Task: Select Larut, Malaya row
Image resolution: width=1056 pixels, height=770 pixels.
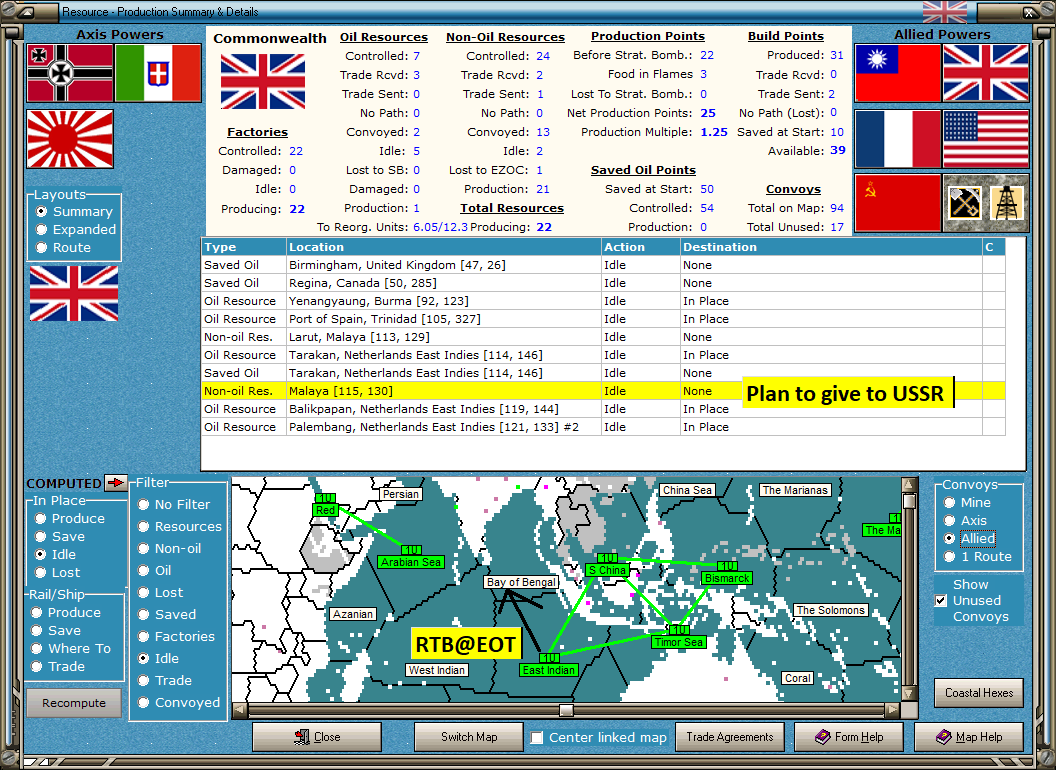Action: click(603, 337)
